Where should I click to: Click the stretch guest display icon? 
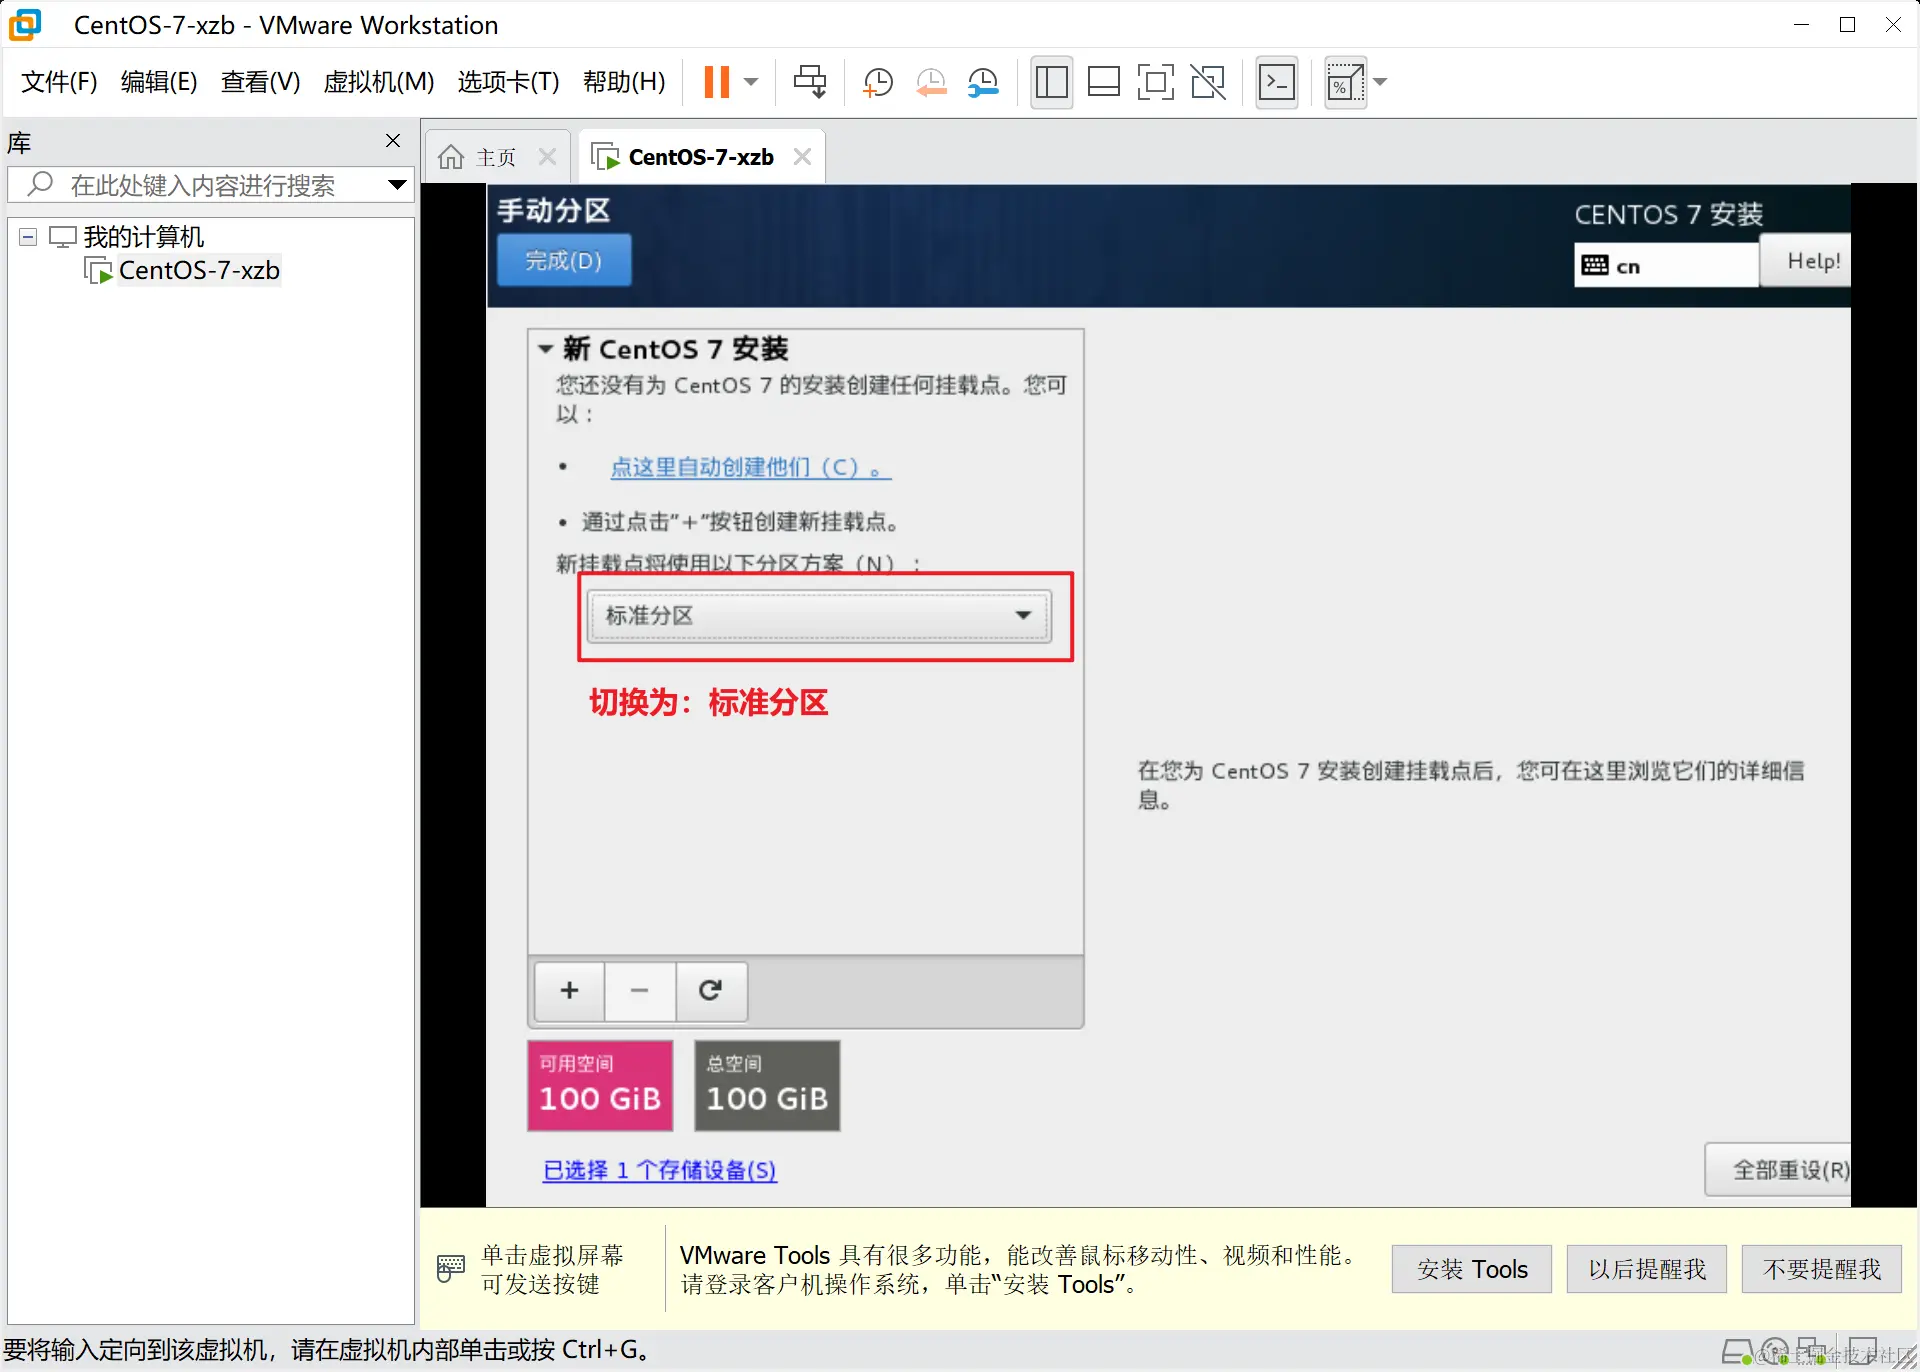[x=1345, y=82]
